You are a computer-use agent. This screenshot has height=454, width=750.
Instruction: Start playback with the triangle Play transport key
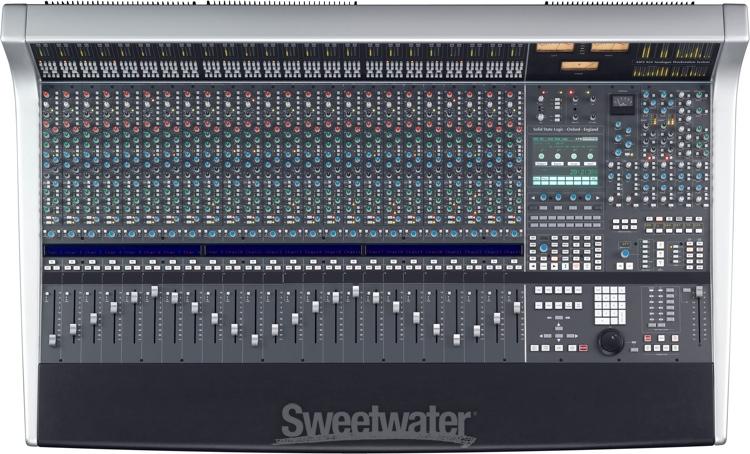pos(554,266)
